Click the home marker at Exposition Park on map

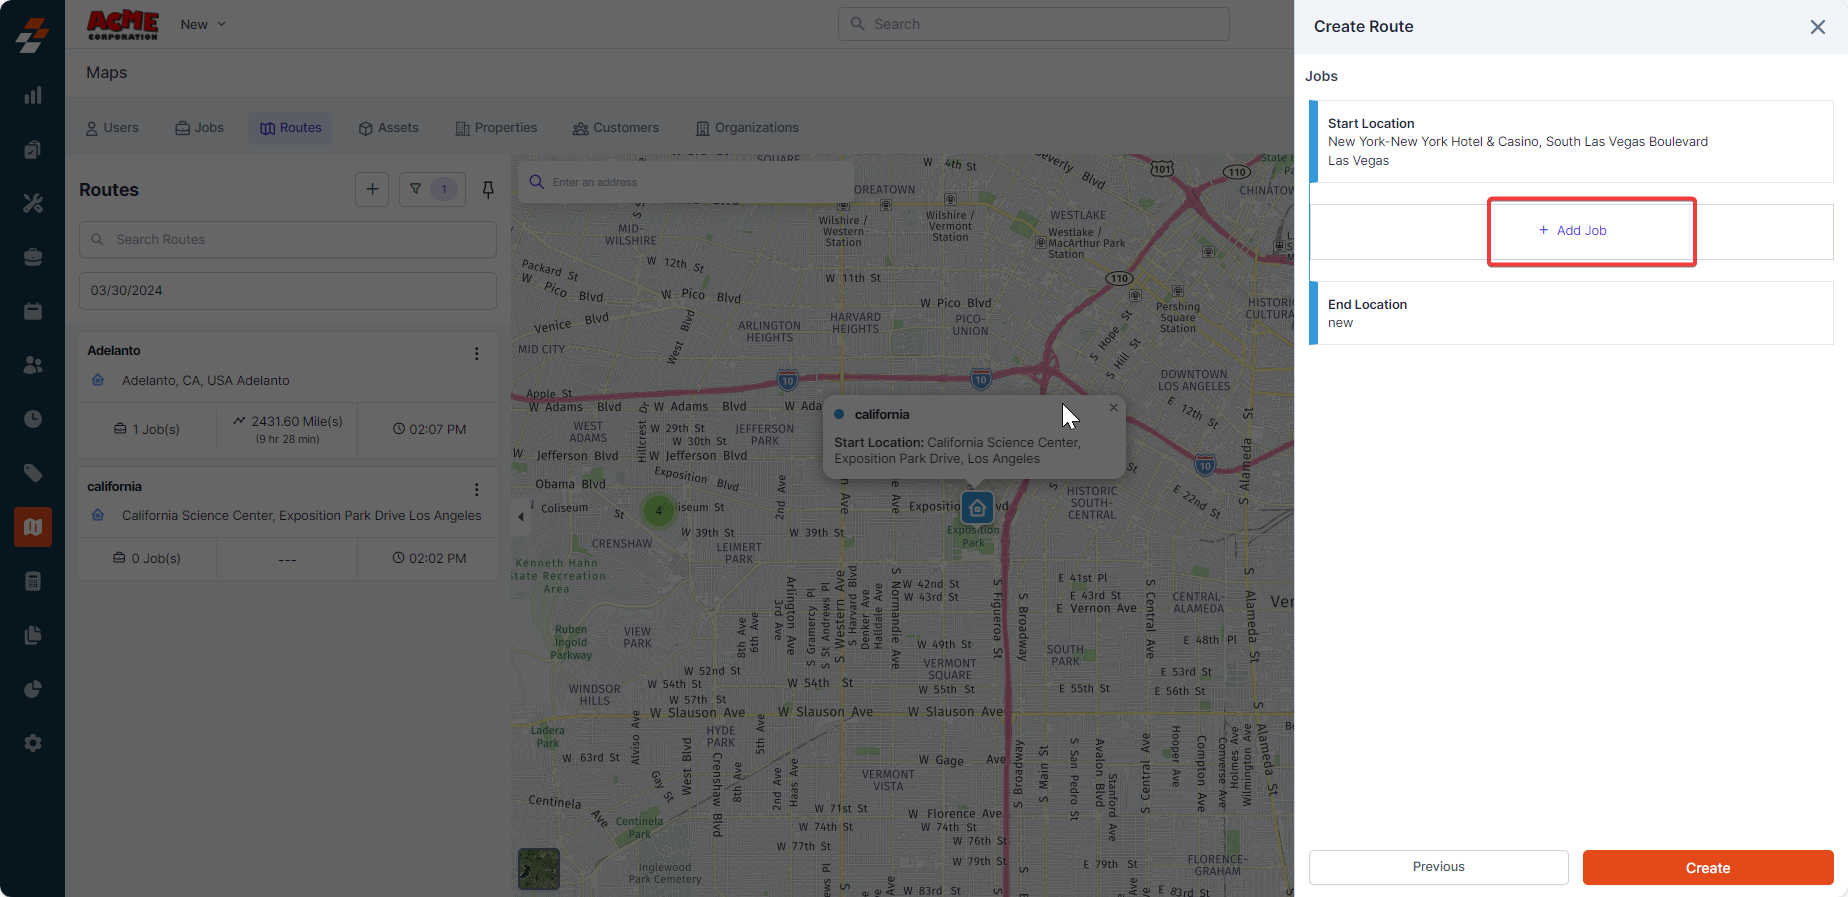pos(977,508)
